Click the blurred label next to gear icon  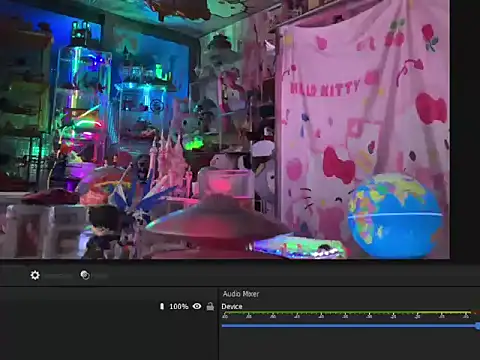click(58, 276)
